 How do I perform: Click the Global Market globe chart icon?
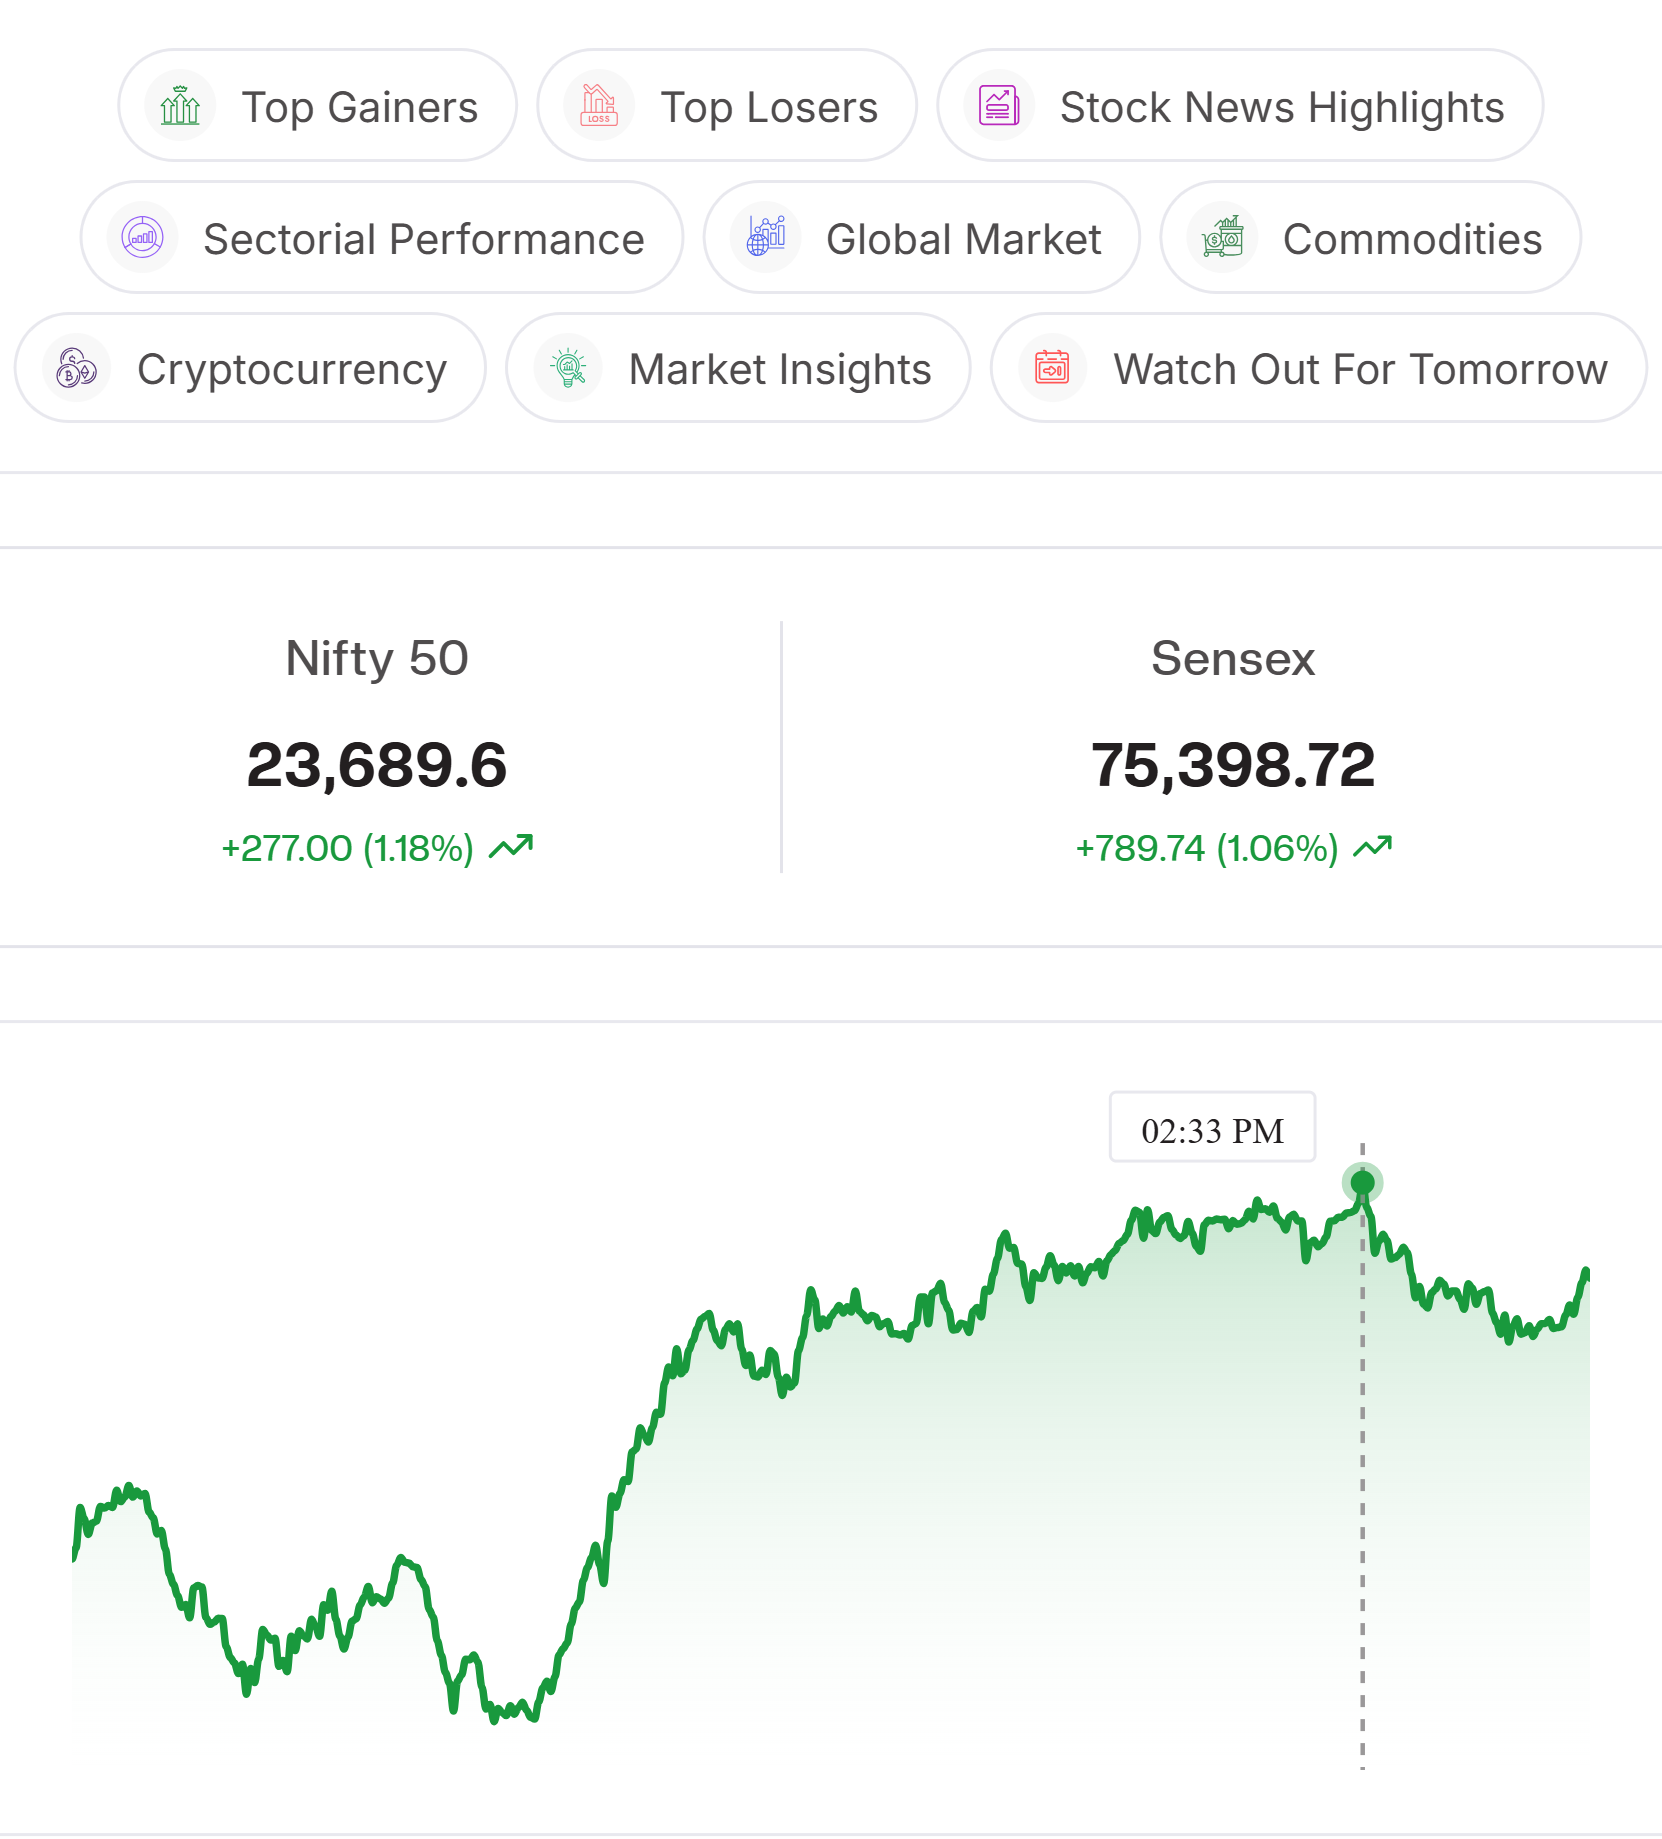pos(766,238)
